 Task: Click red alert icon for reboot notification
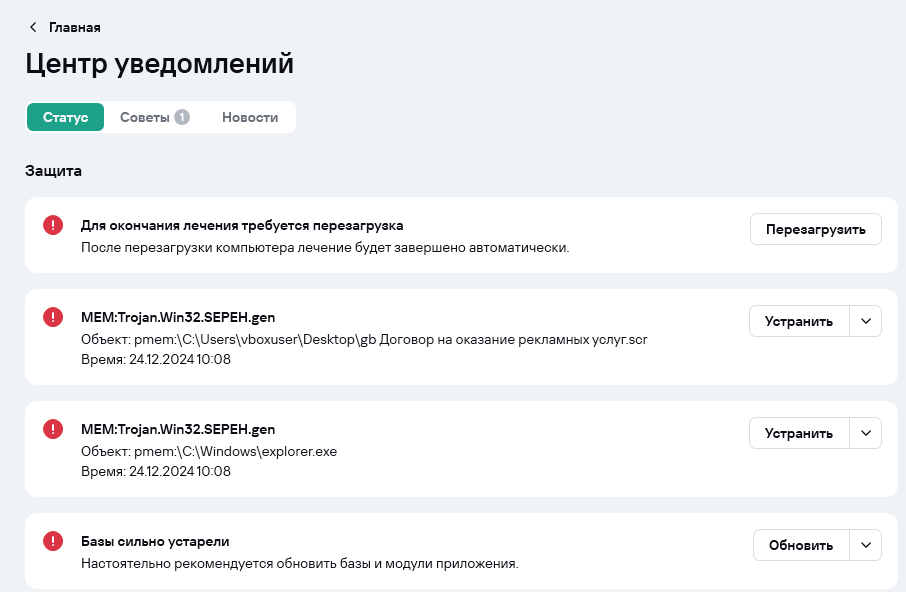[x=53, y=226]
